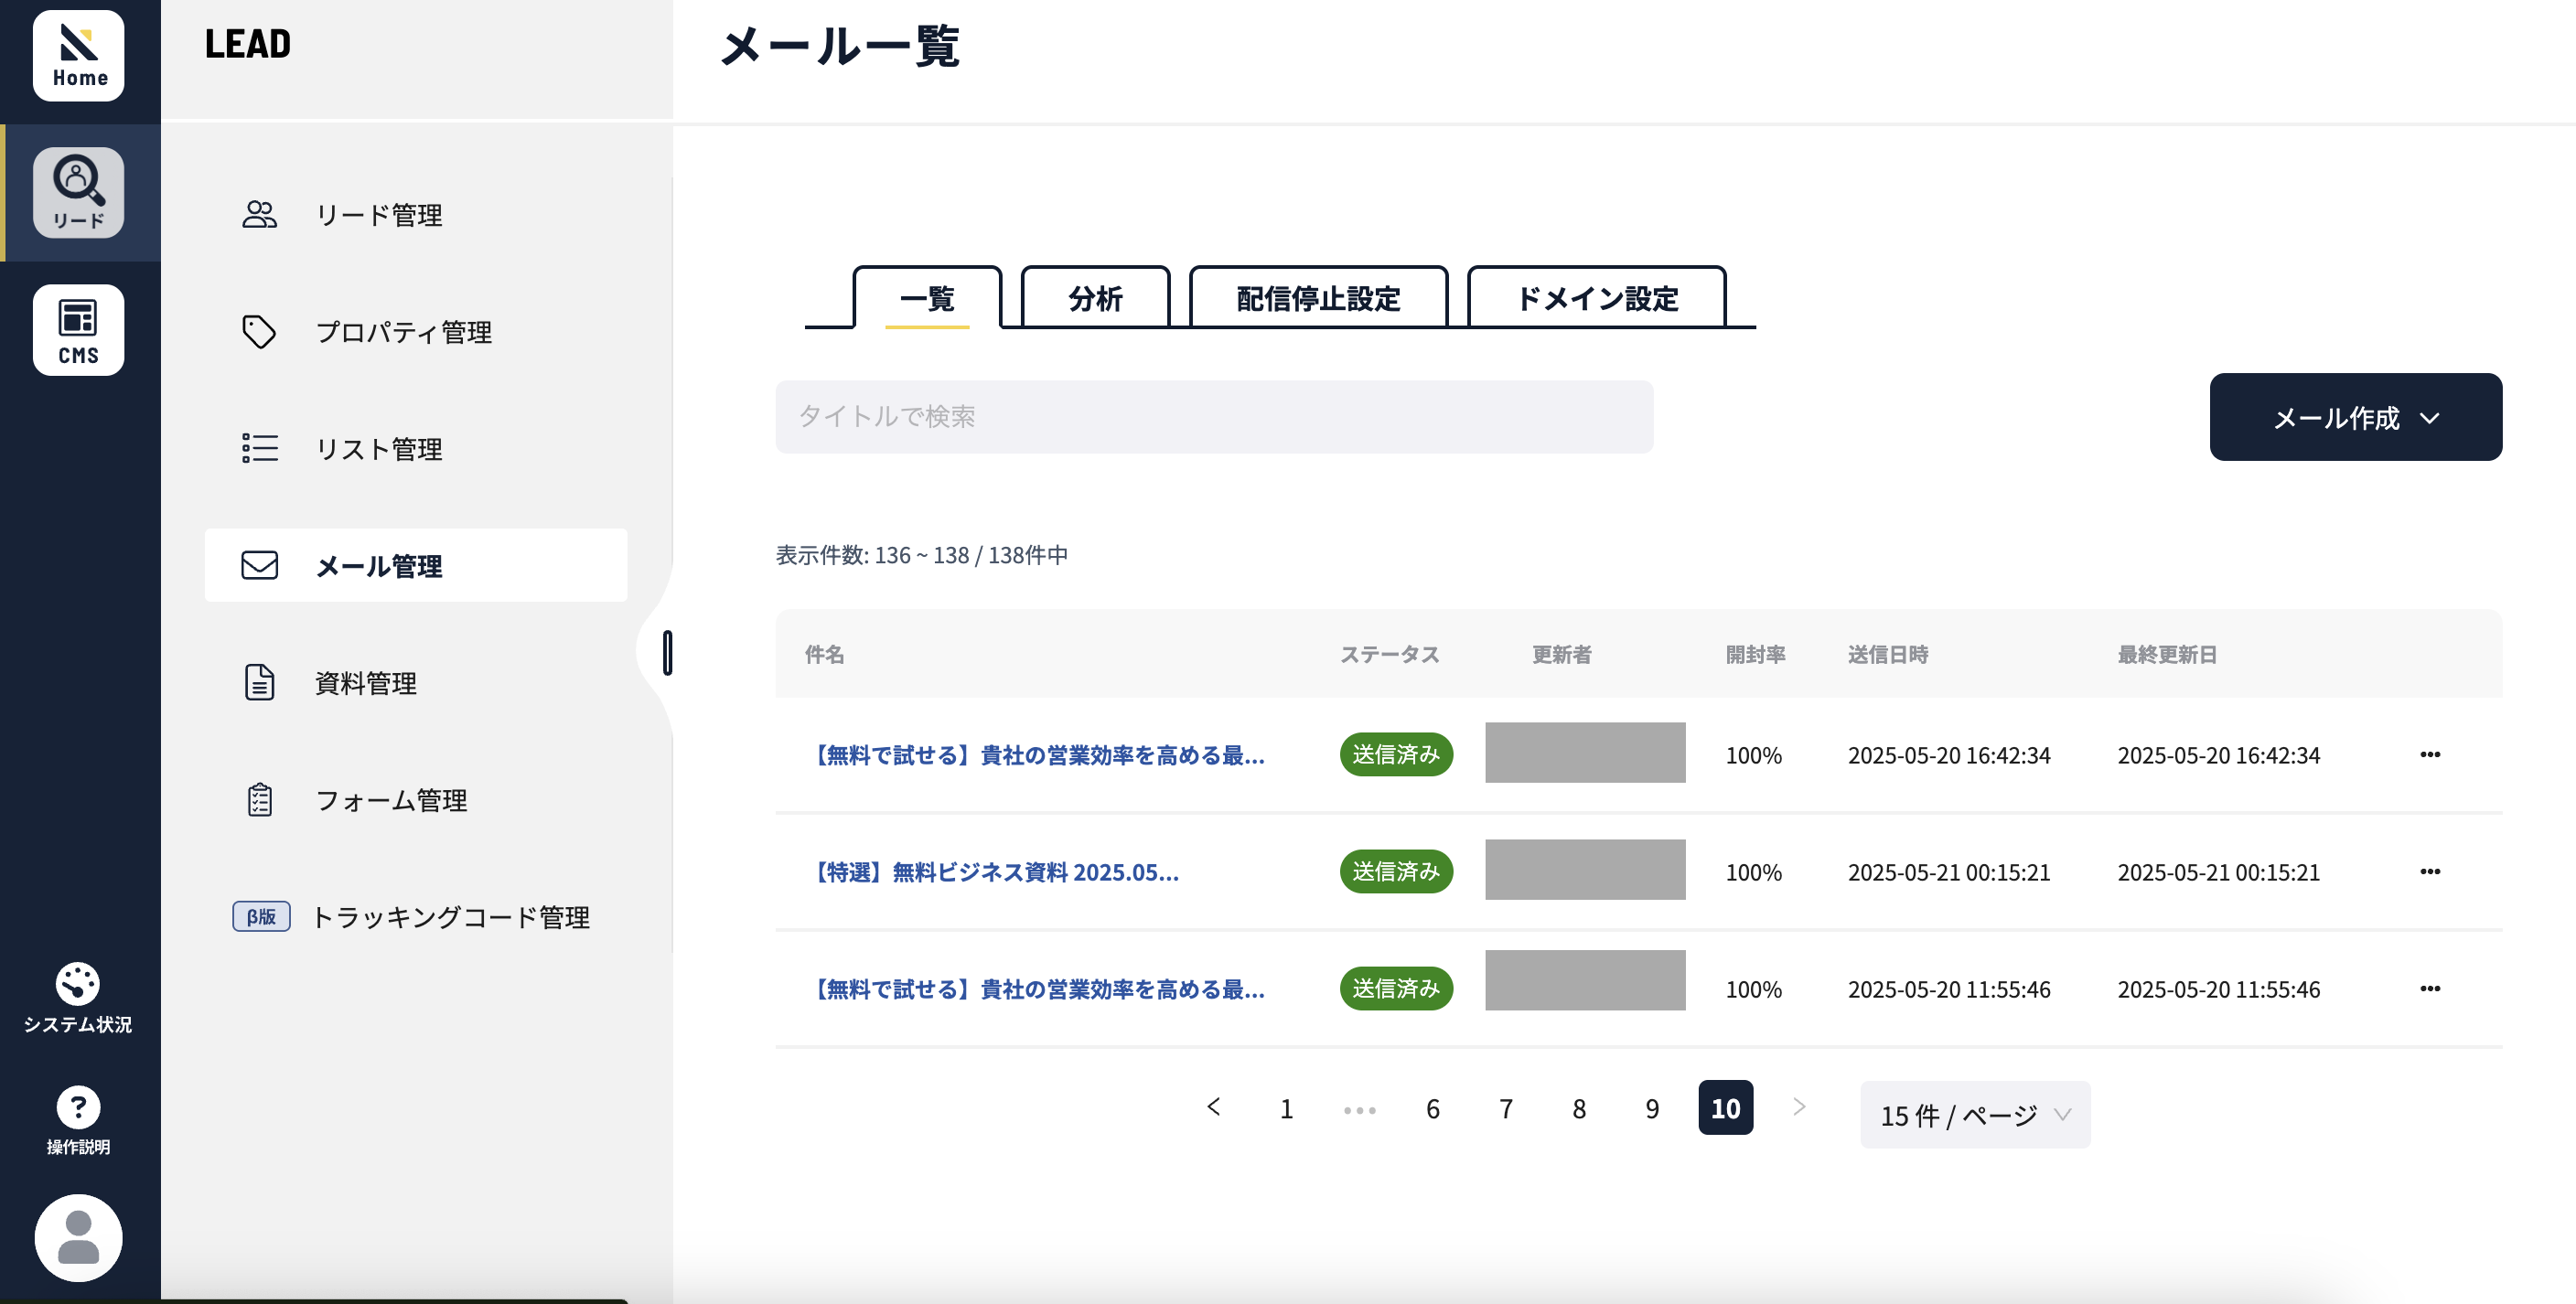
Task: Click the clipboard icon beside フォーム管理
Action: (260, 799)
